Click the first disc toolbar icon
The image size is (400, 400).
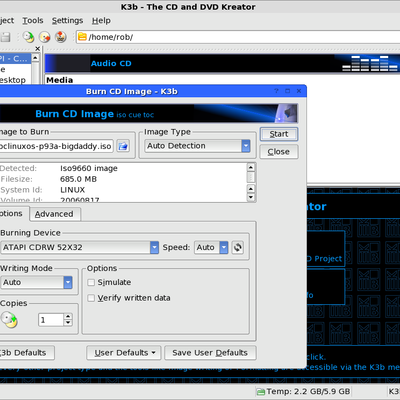(x=28, y=37)
